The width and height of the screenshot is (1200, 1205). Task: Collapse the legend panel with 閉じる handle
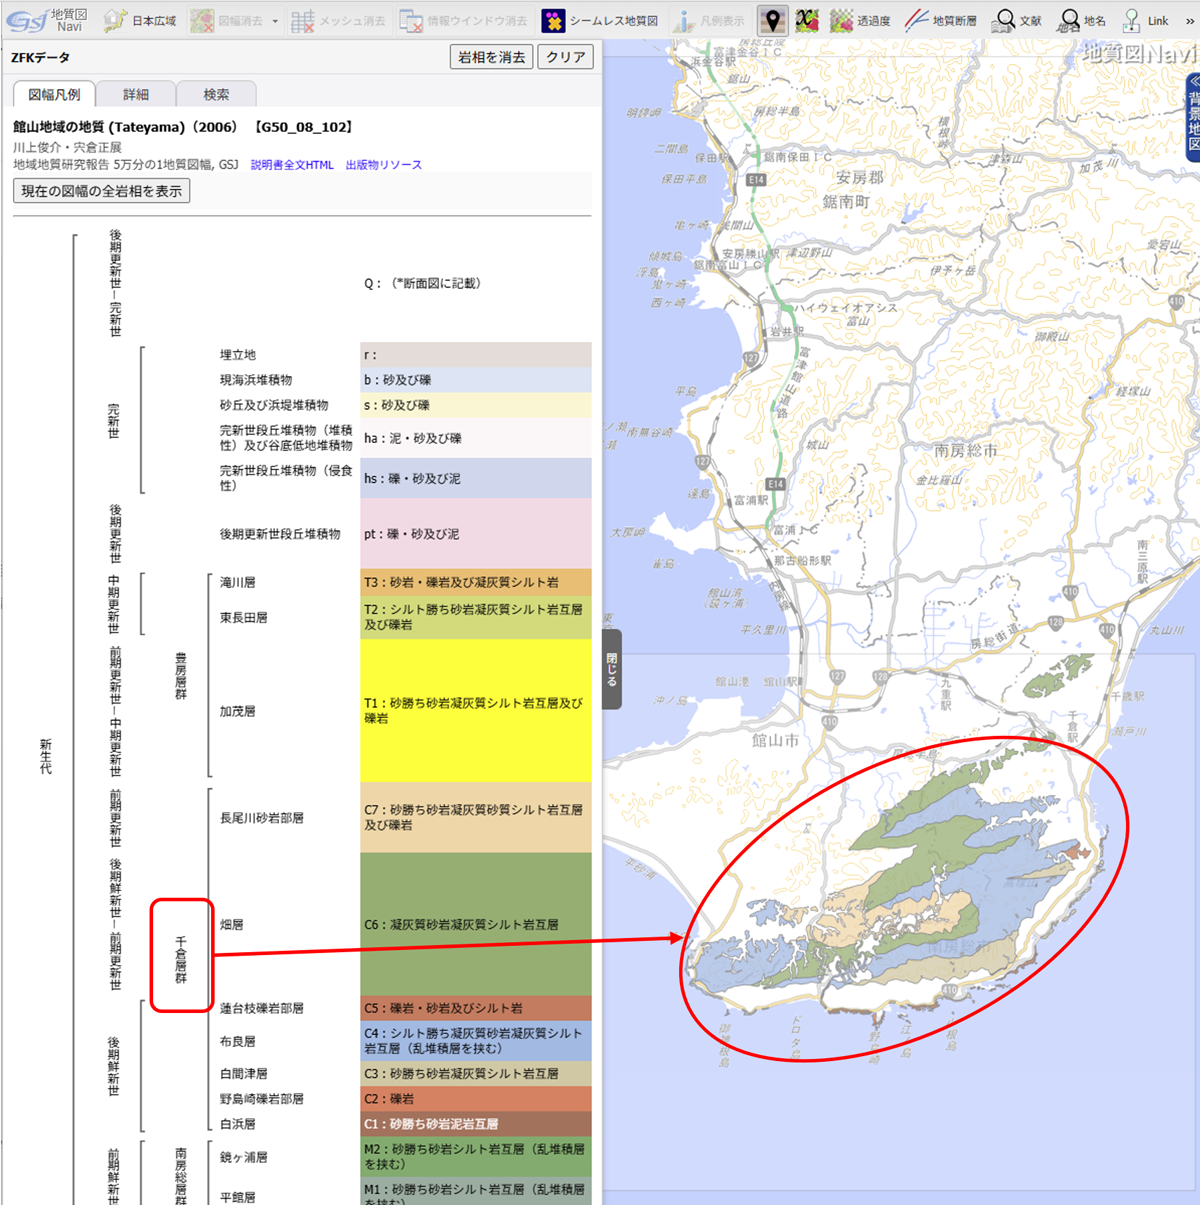coord(612,669)
